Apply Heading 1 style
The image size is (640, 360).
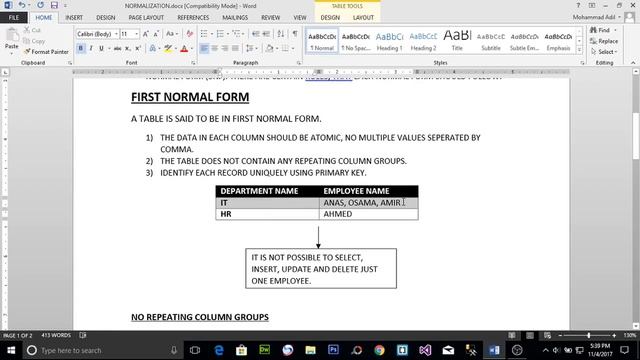coord(389,41)
